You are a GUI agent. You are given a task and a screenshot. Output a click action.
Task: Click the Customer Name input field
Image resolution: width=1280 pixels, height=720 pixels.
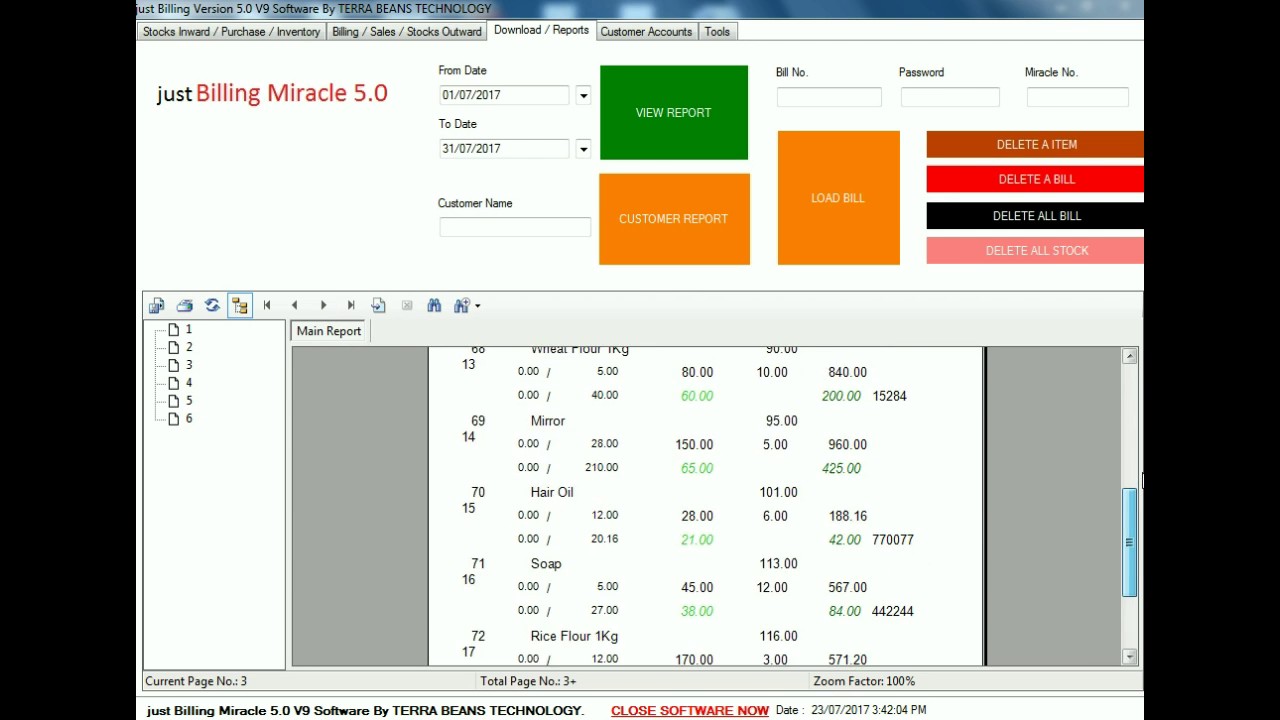pos(515,227)
